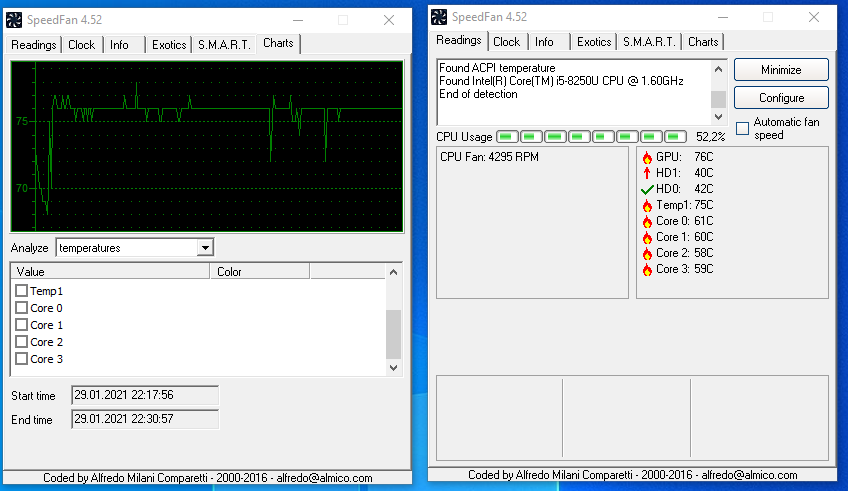Click the active Readings tab in right window
This screenshot has width=848, height=491.
459,41
